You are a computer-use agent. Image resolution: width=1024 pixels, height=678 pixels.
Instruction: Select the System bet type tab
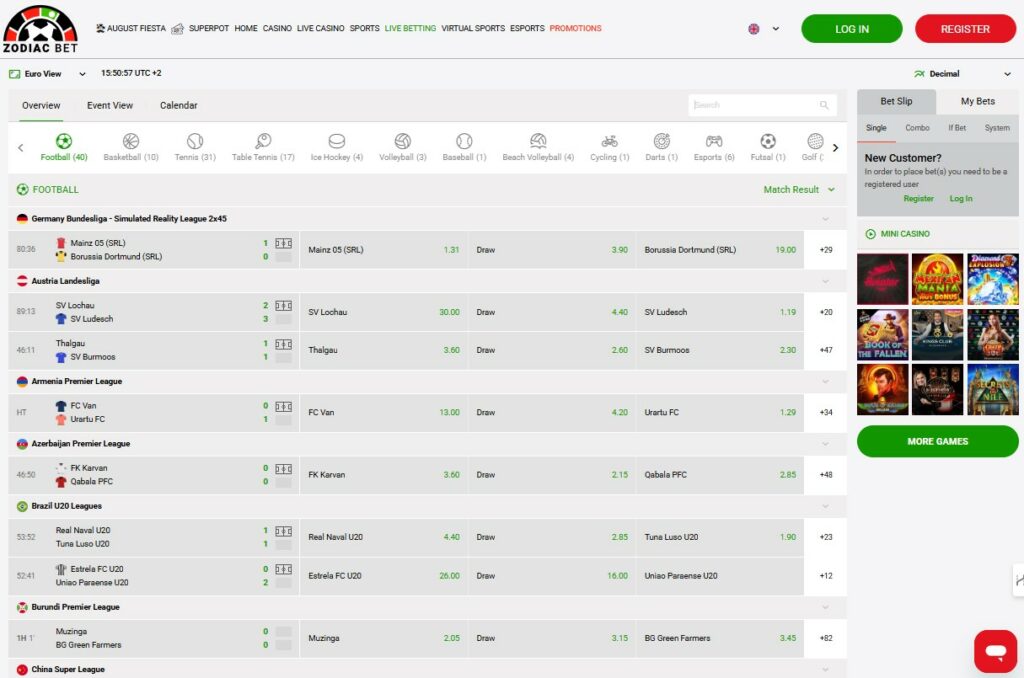tap(997, 128)
